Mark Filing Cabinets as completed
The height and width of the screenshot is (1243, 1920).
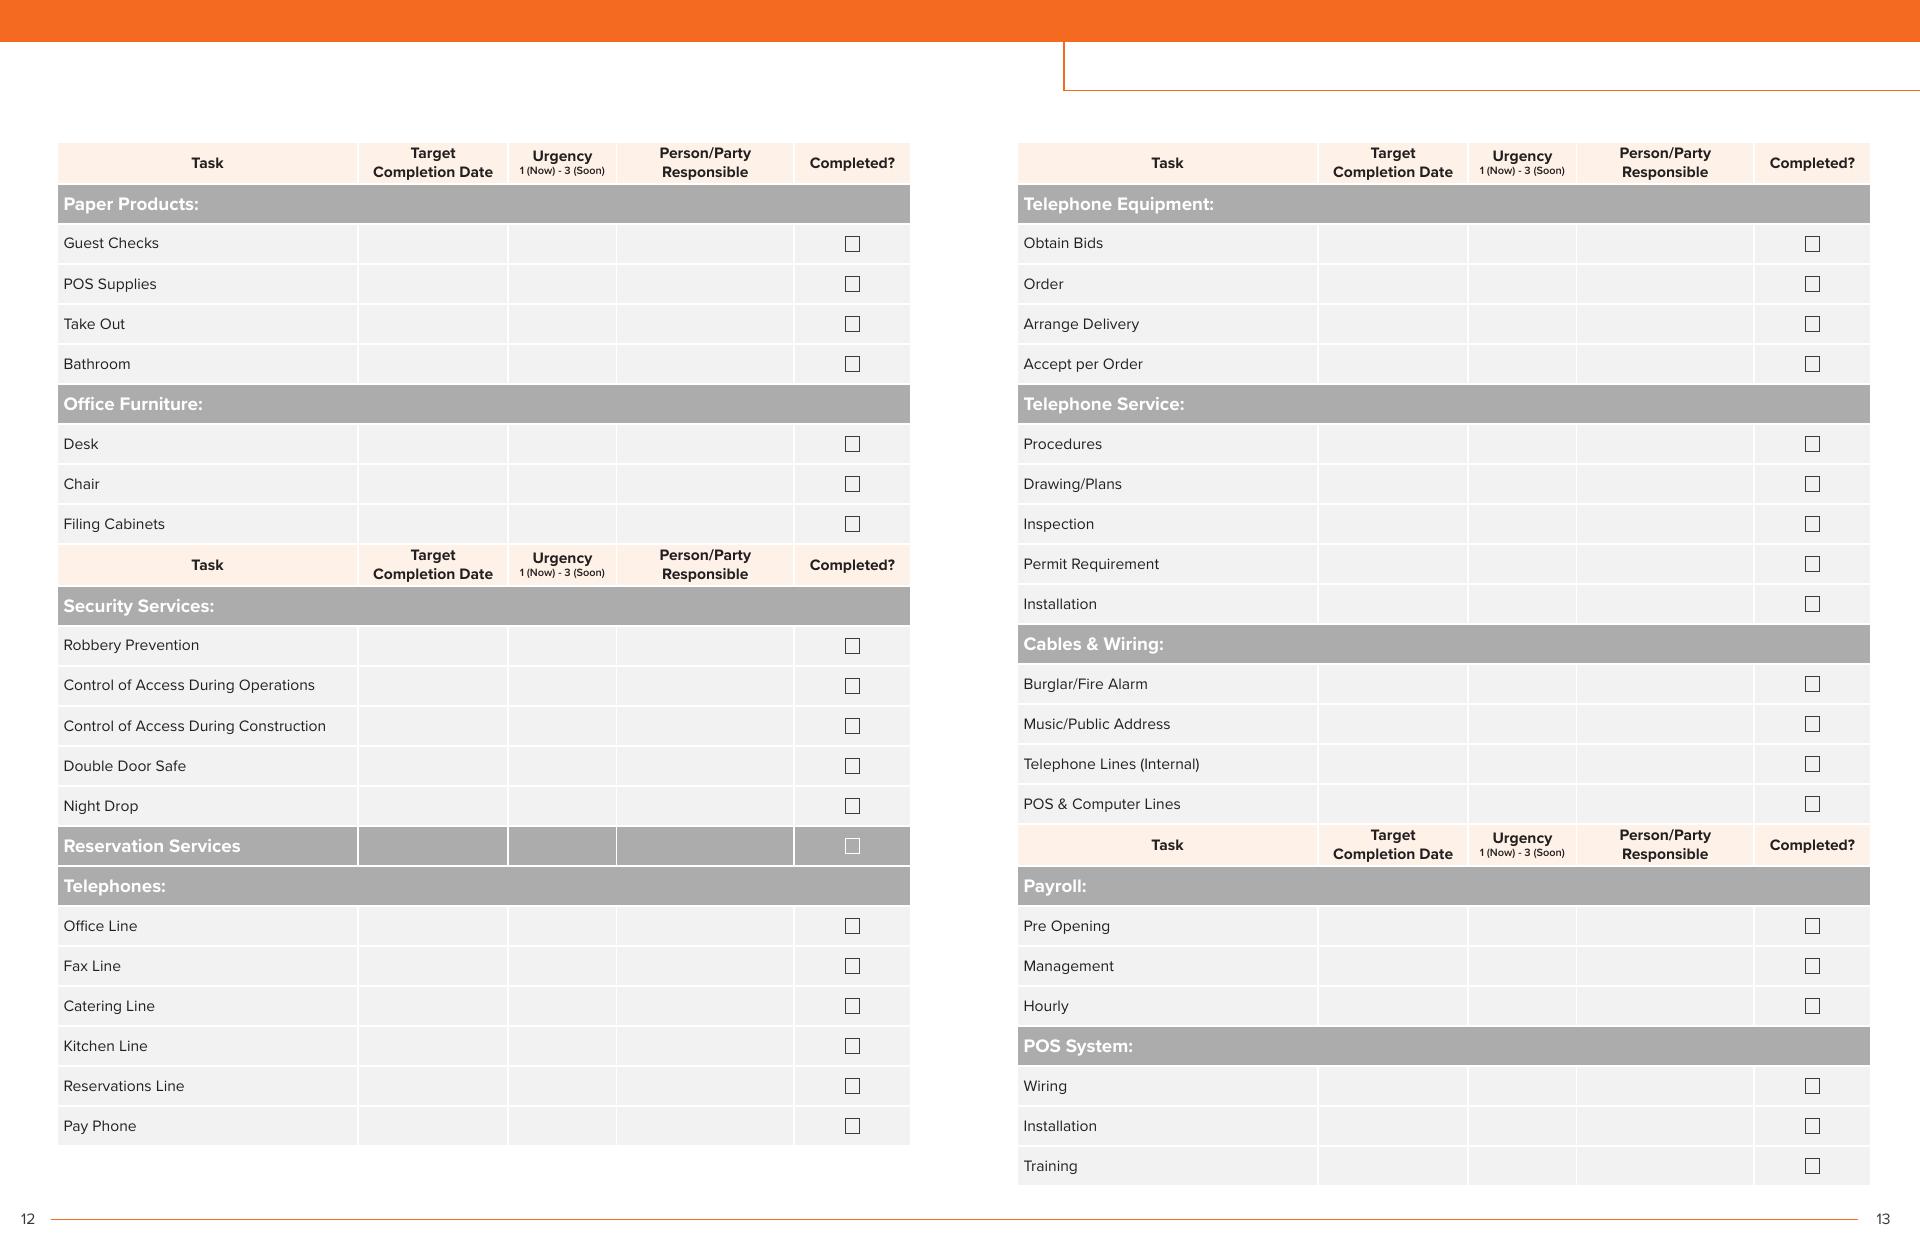tap(852, 524)
